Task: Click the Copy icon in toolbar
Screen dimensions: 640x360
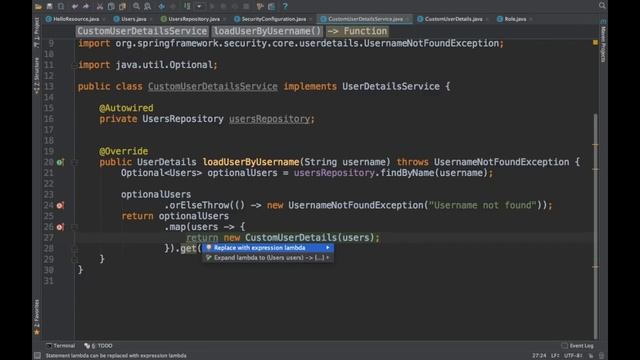Action: point(111,7)
